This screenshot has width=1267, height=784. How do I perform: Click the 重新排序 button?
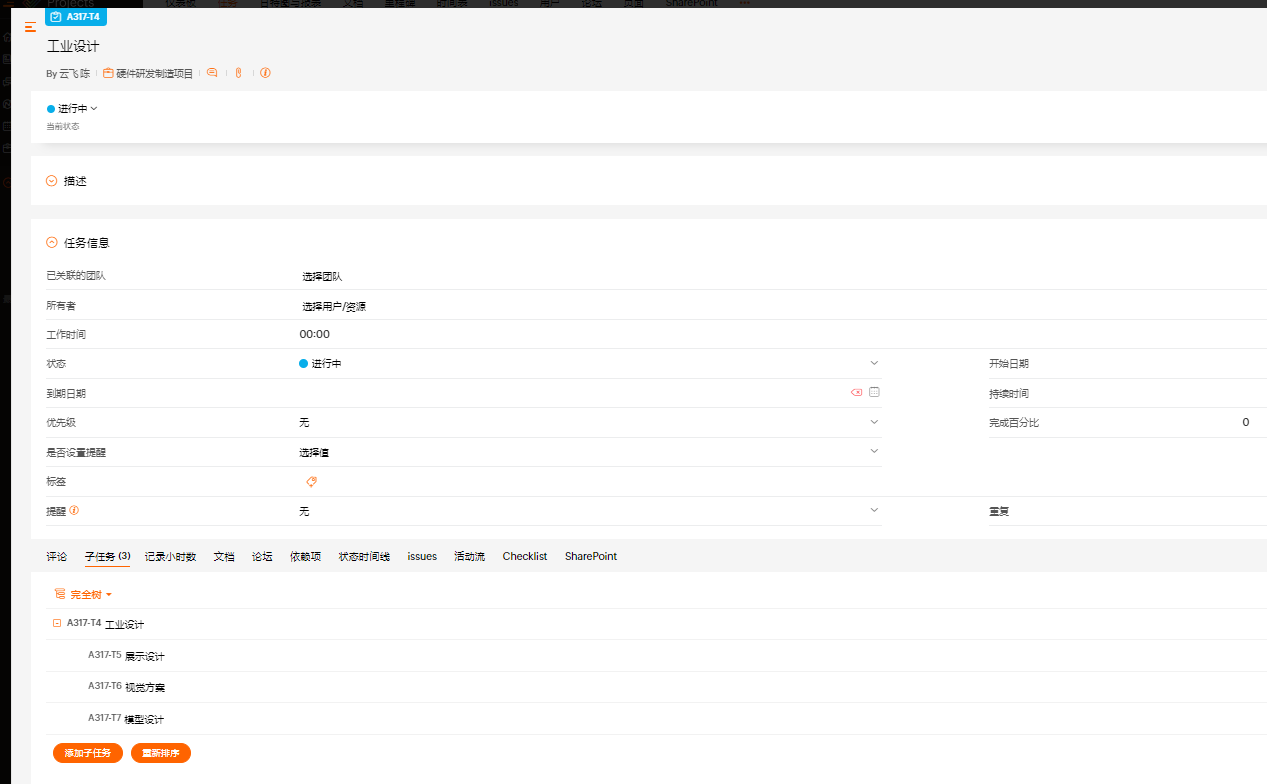click(x=161, y=753)
